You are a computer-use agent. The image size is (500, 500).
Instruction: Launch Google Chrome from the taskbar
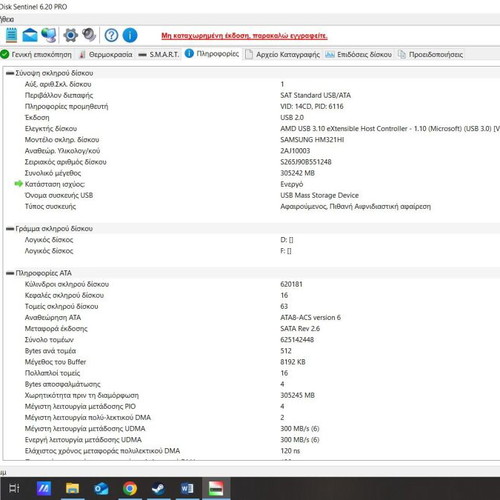pyautogui.click(x=130, y=488)
